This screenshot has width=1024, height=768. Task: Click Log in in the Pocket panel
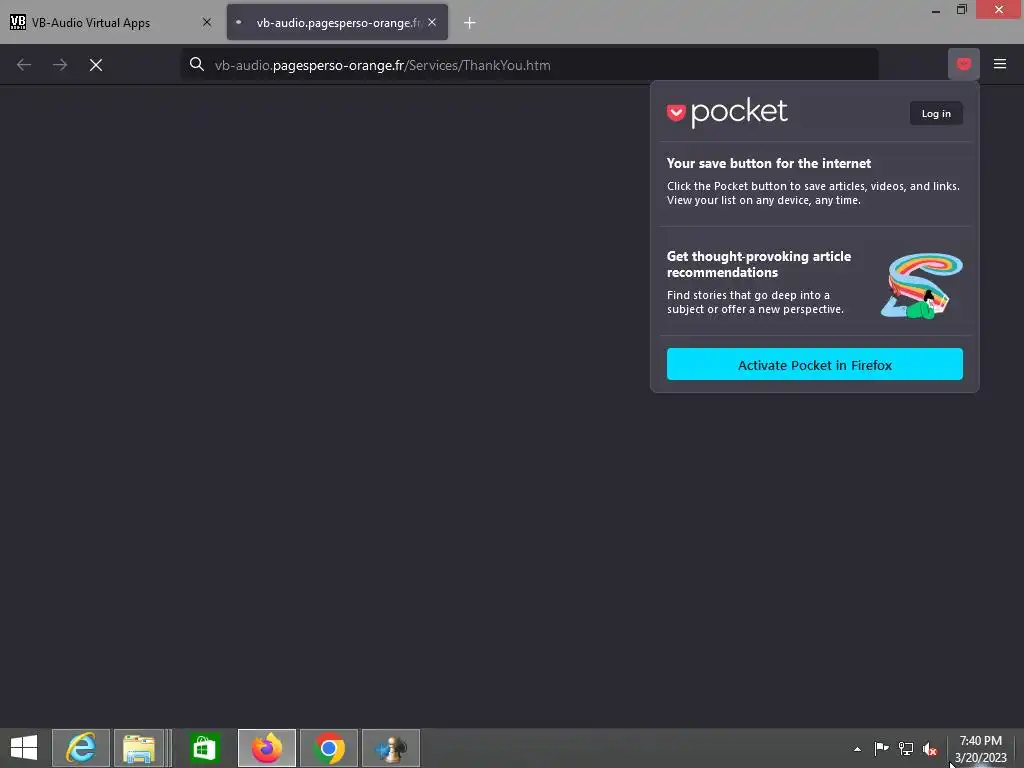point(936,114)
